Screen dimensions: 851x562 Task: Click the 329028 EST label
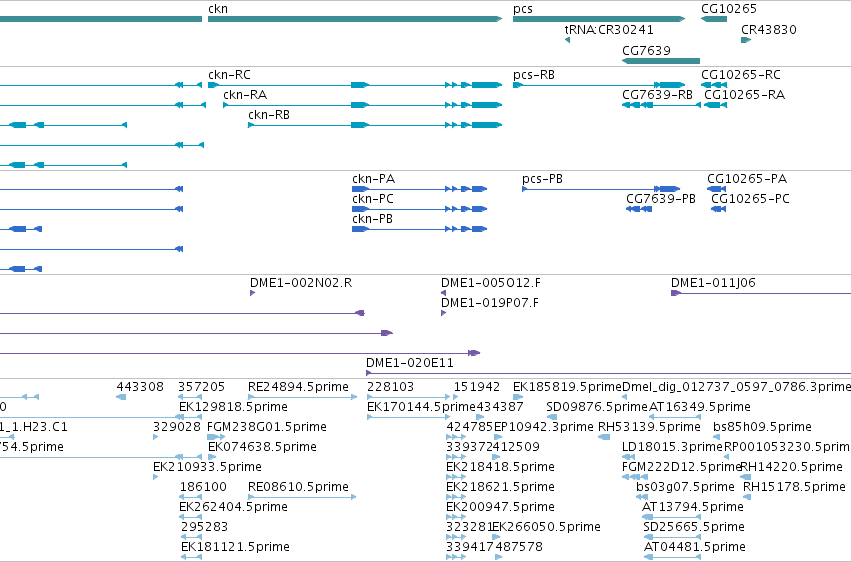point(176,427)
